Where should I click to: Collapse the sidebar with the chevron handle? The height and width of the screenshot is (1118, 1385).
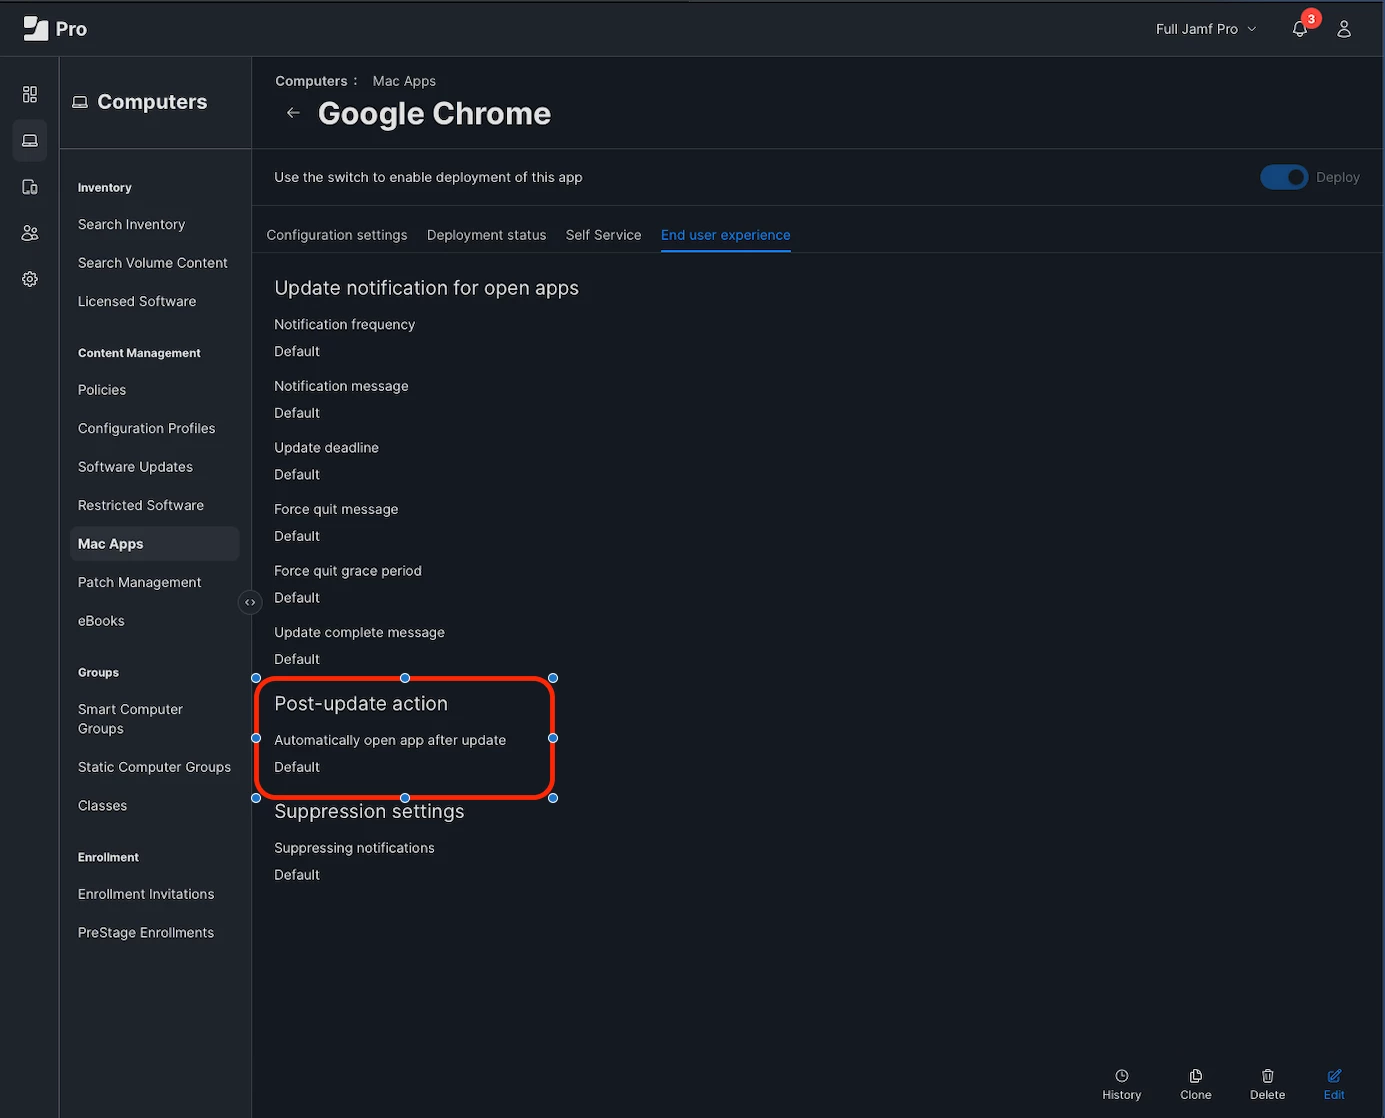[x=250, y=602]
